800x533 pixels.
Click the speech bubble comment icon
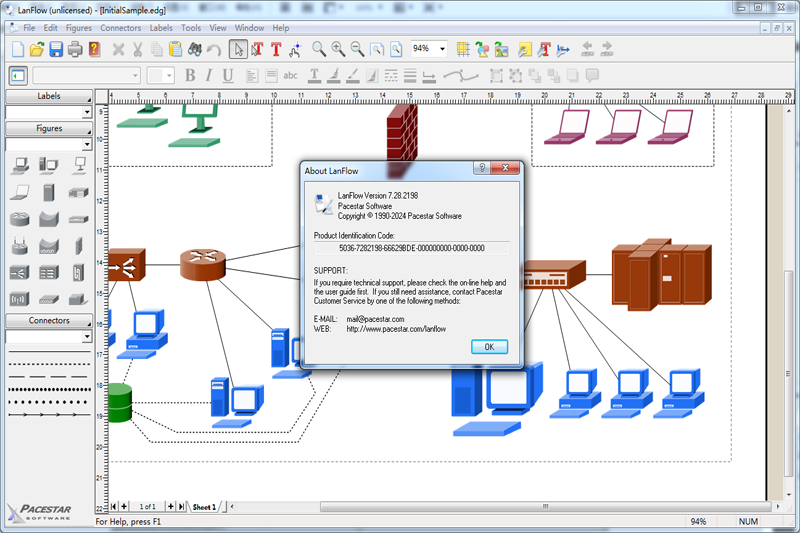click(592, 75)
